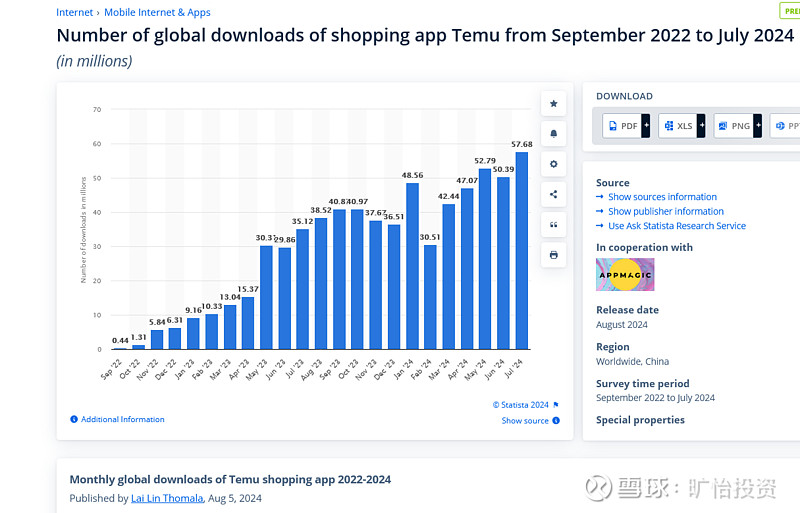
Task: Open Show sources information link
Action: (662, 197)
